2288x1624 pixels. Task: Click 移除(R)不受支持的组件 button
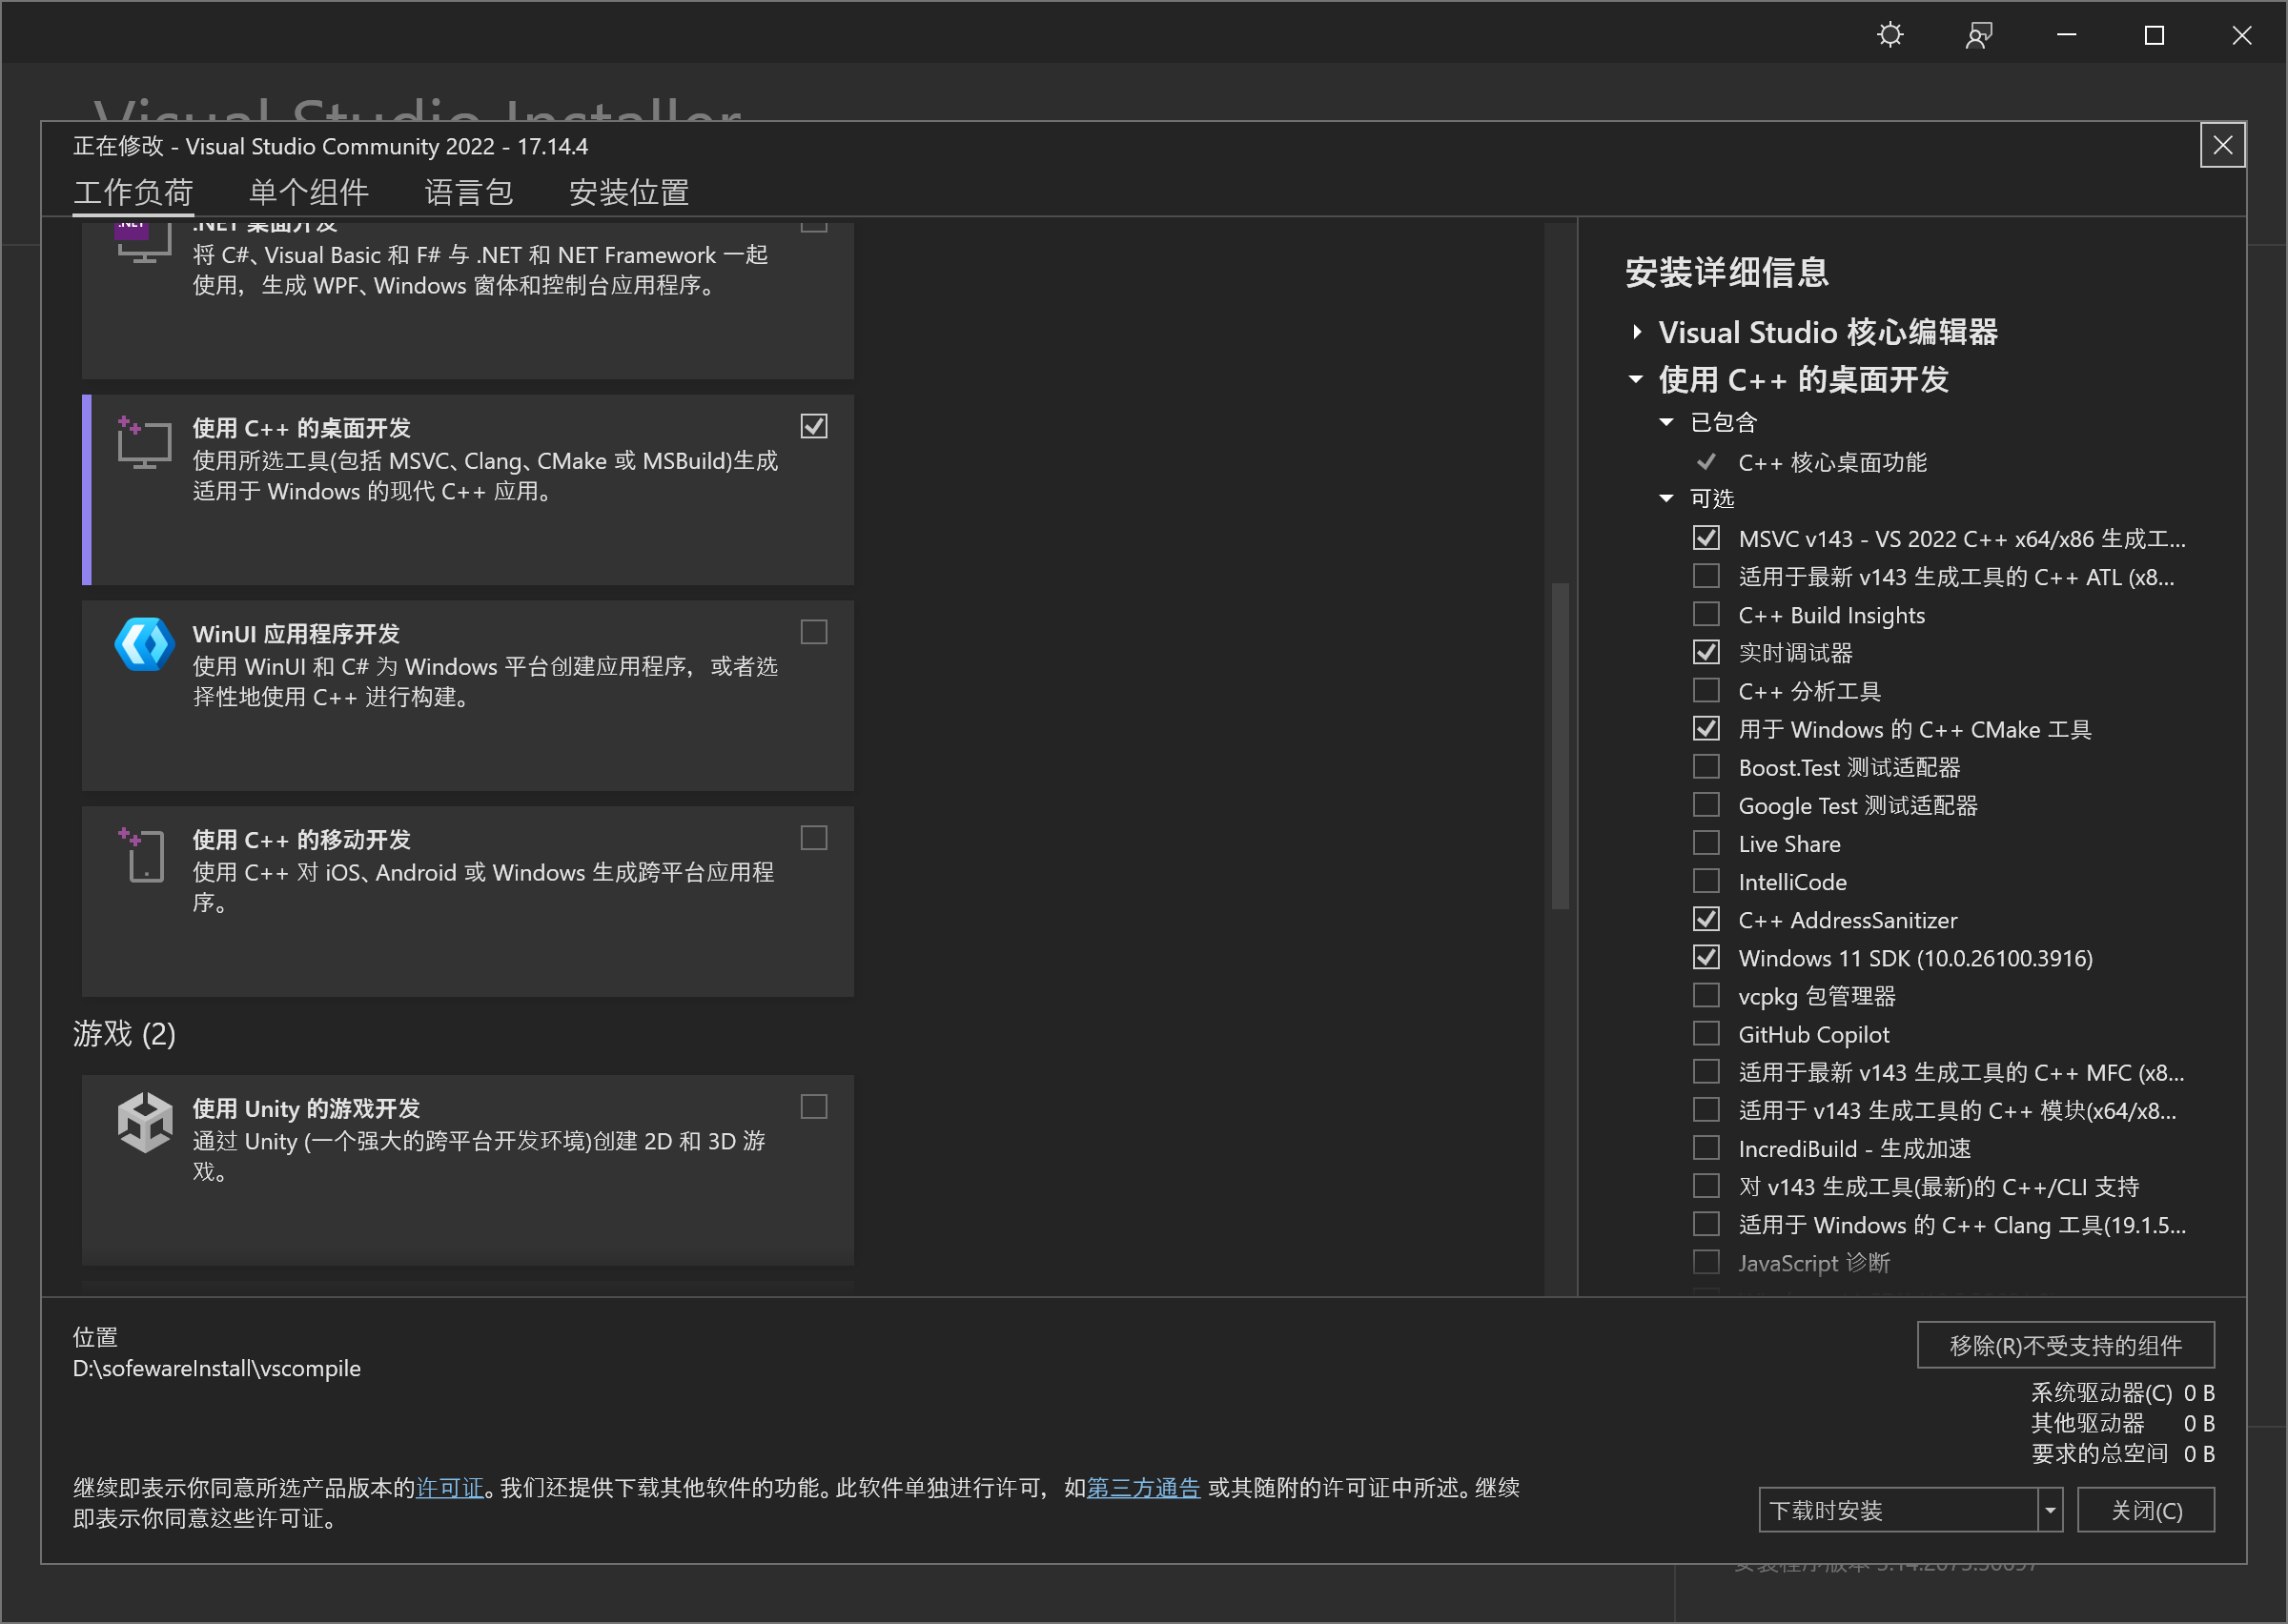(x=2065, y=1345)
